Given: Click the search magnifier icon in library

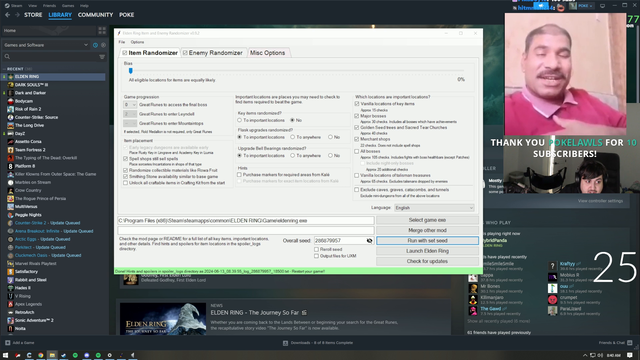Looking at the screenshot, I should tap(7, 57).
